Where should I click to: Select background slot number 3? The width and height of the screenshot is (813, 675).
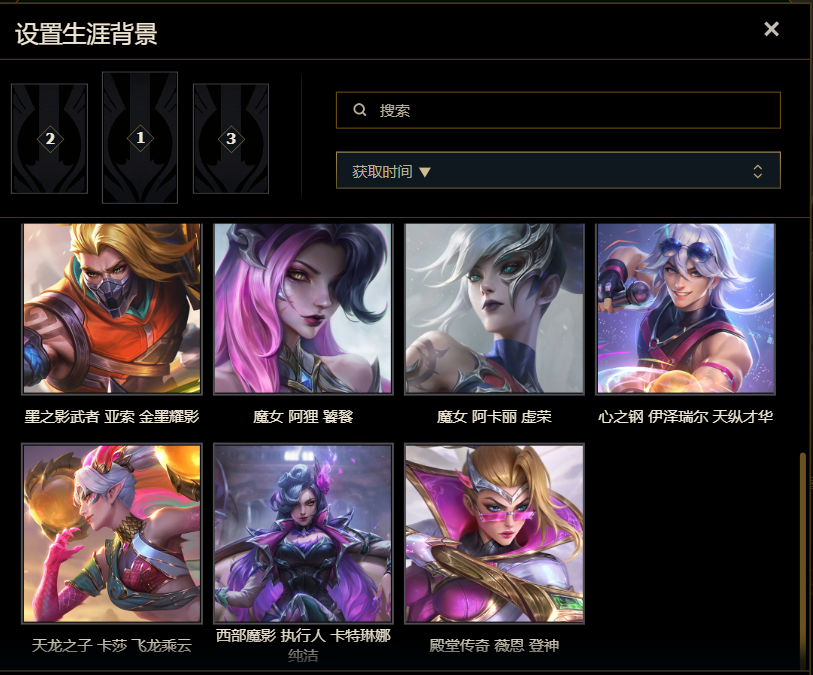tap(231, 138)
